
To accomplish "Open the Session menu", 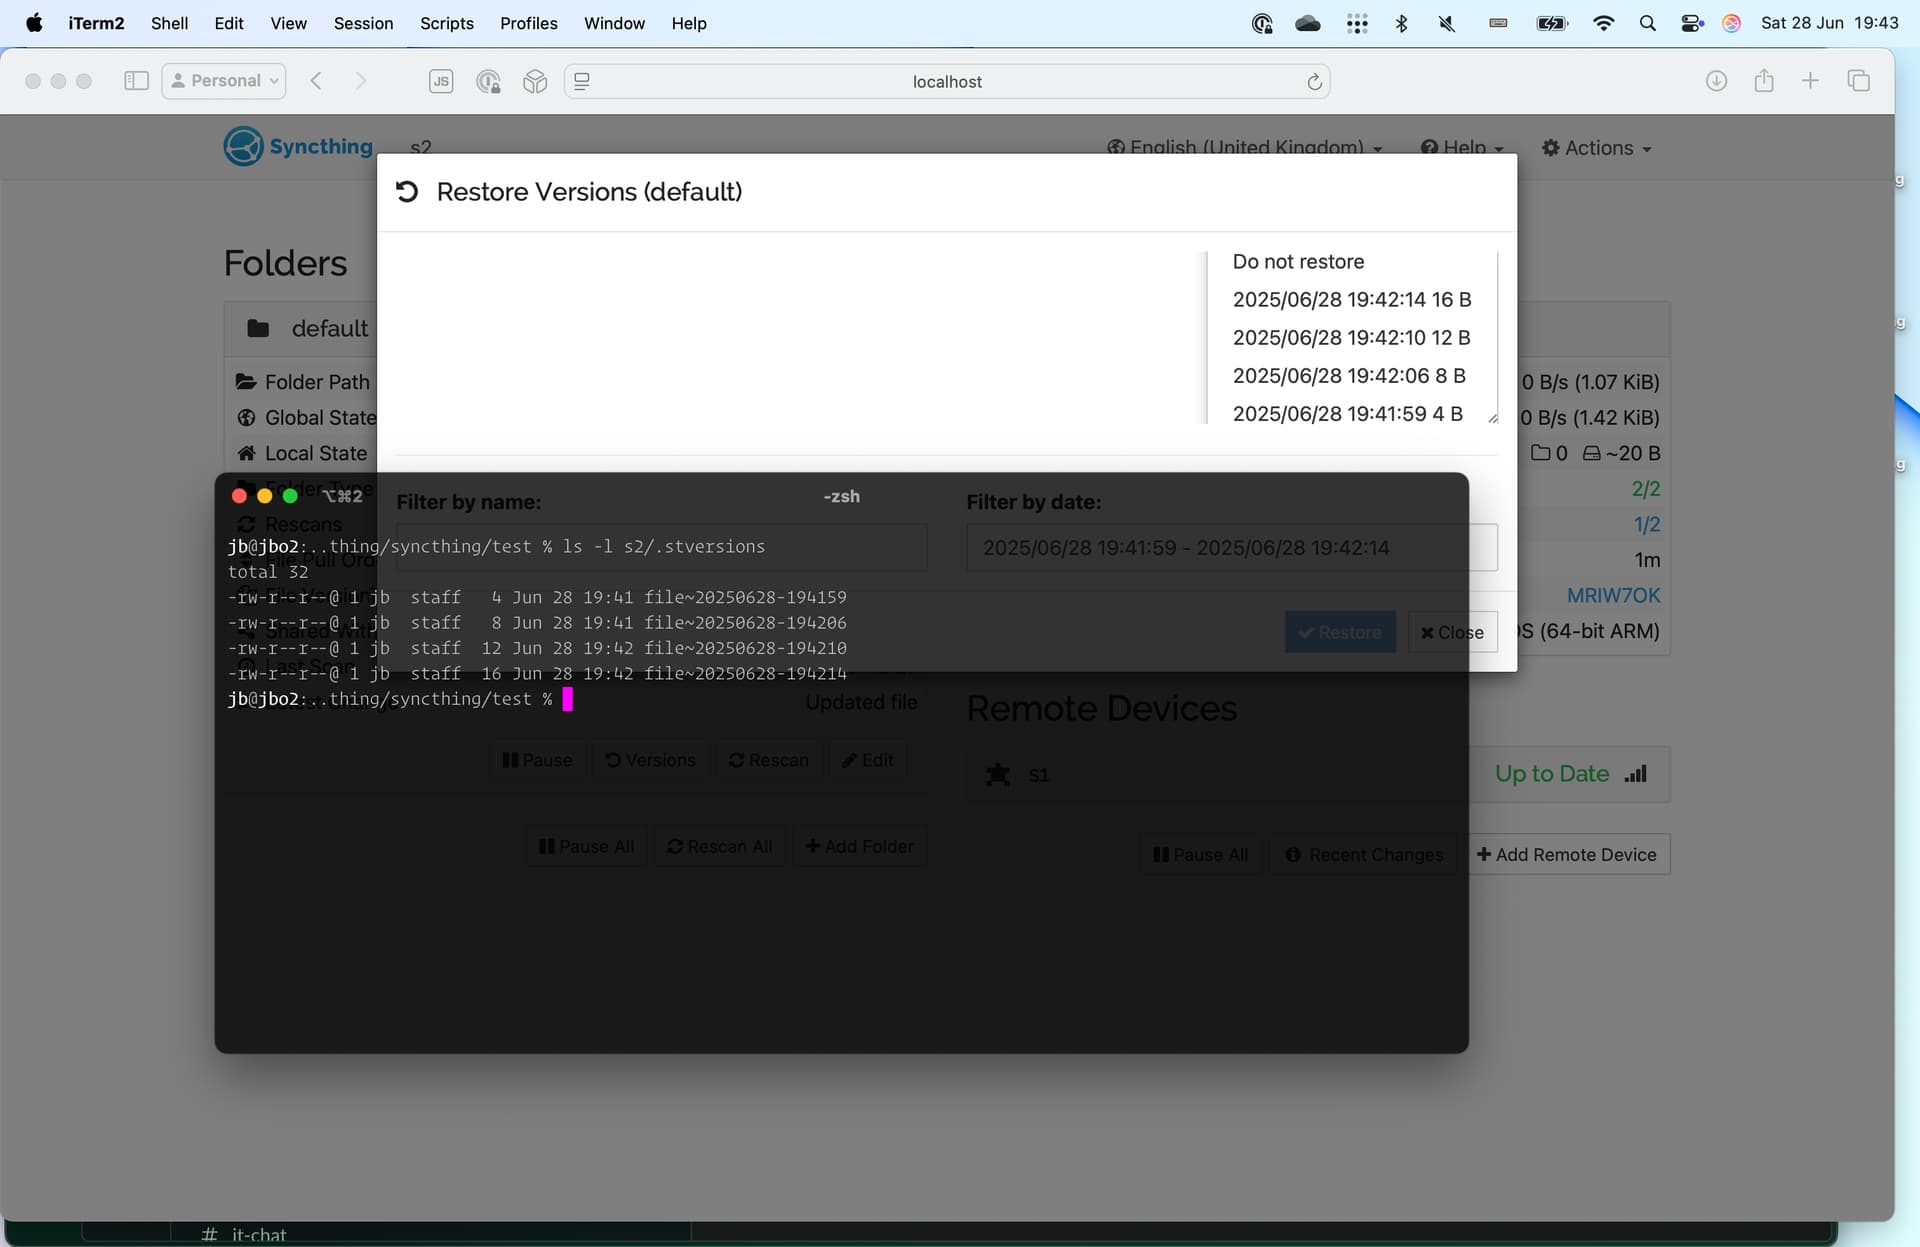I will (363, 23).
